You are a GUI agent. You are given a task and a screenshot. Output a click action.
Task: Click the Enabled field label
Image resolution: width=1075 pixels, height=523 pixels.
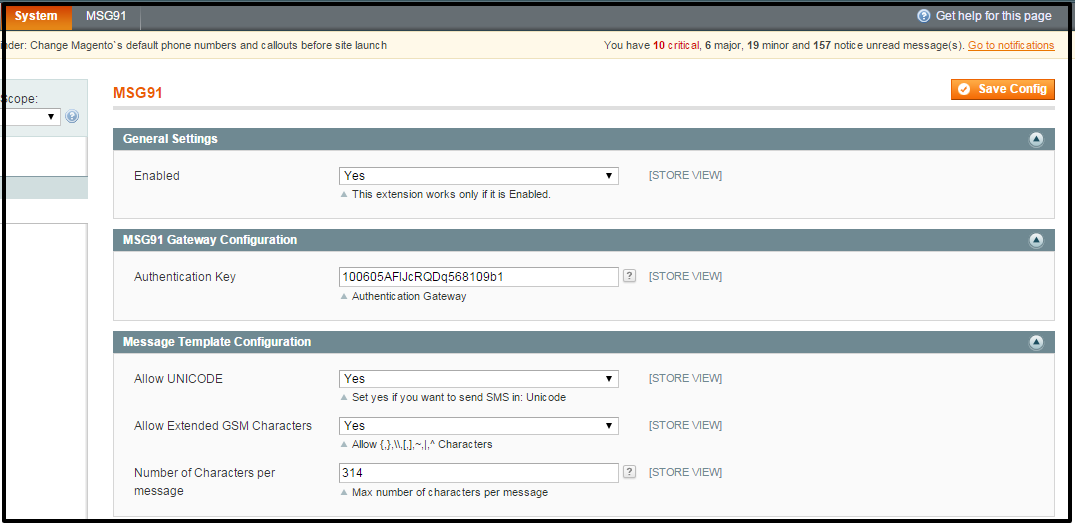click(x=157, y=176)
